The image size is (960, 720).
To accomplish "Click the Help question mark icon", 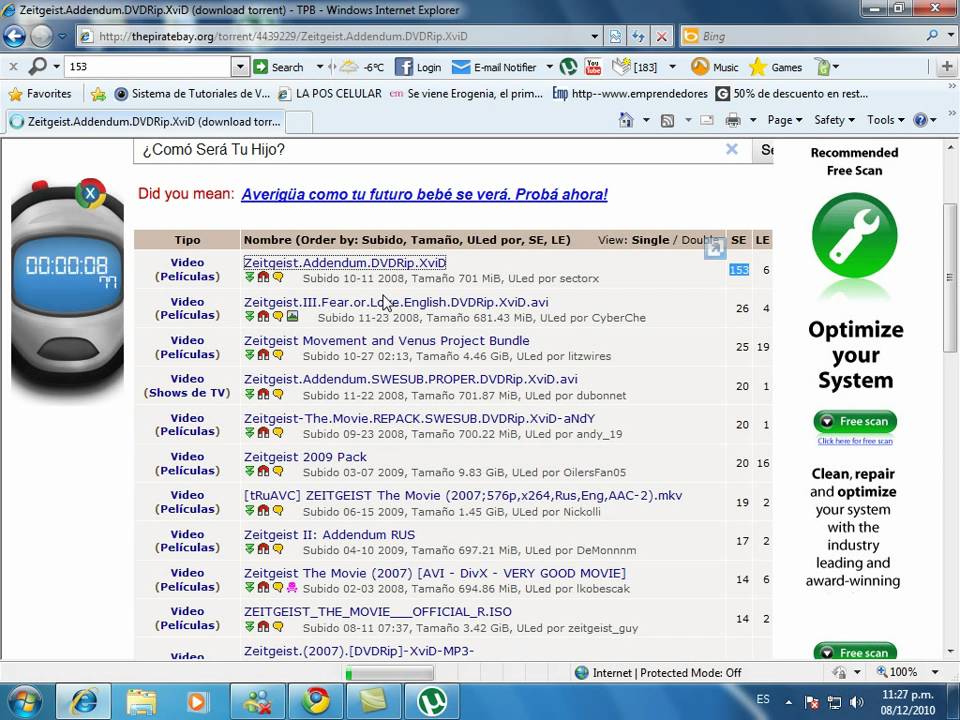I will [x=920, y=120].
